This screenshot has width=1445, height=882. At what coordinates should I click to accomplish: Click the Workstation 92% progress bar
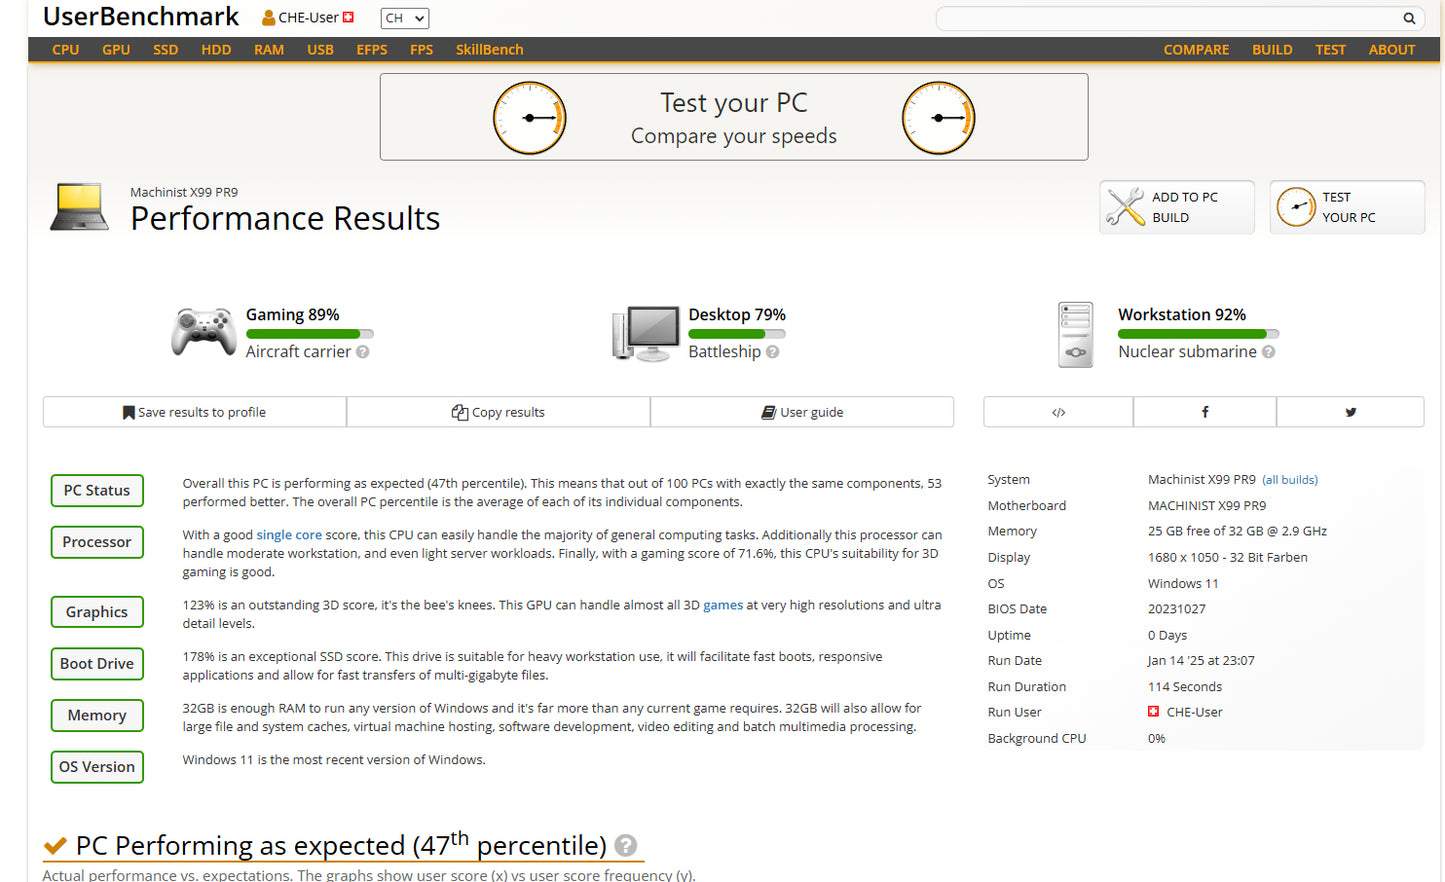[x=1199, y=334]
